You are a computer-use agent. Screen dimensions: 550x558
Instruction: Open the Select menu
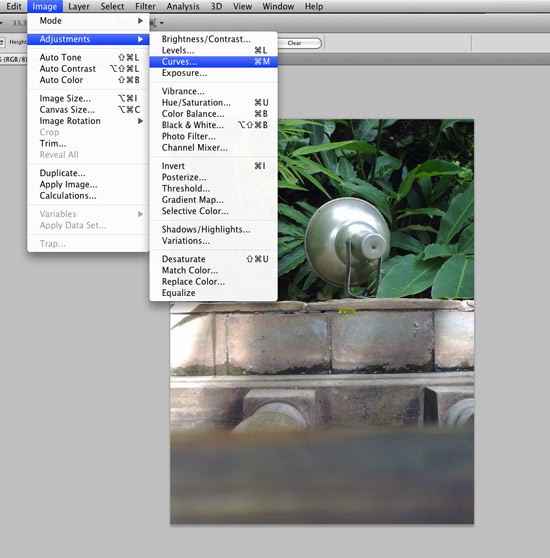click(112, 6)
